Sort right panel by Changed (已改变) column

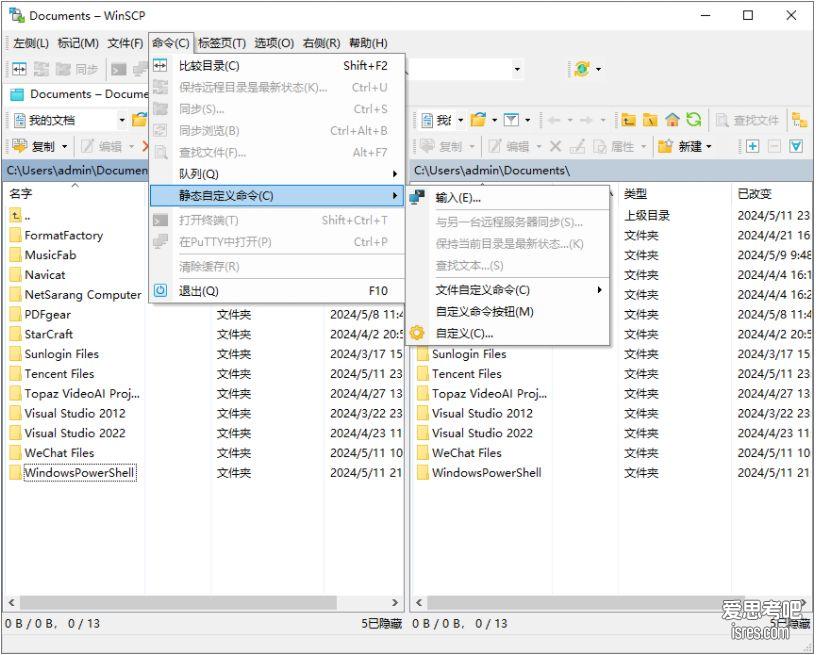coord(772,194)
